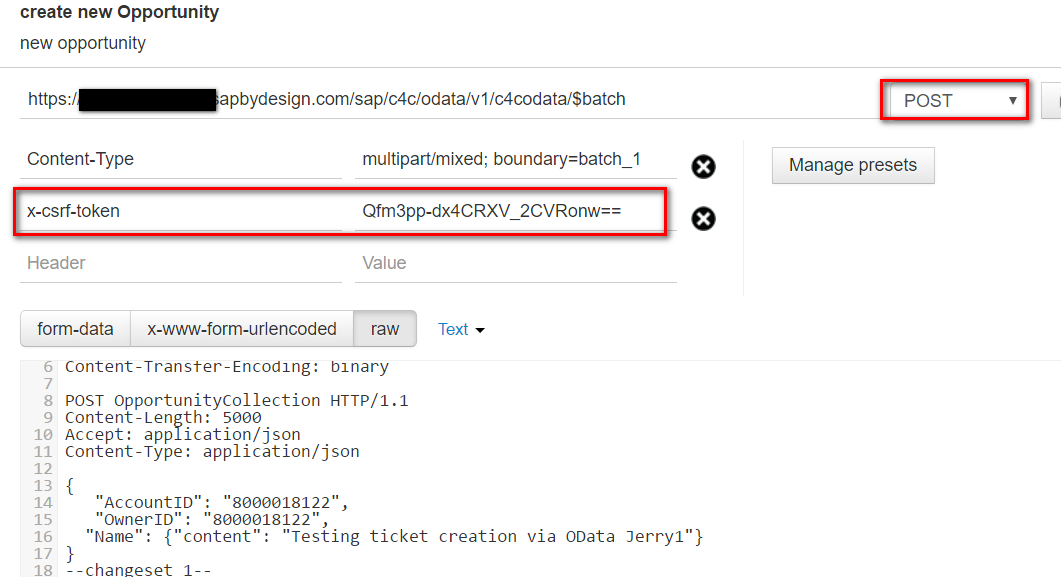Click the partially visible send button on right

point(1053,100)
